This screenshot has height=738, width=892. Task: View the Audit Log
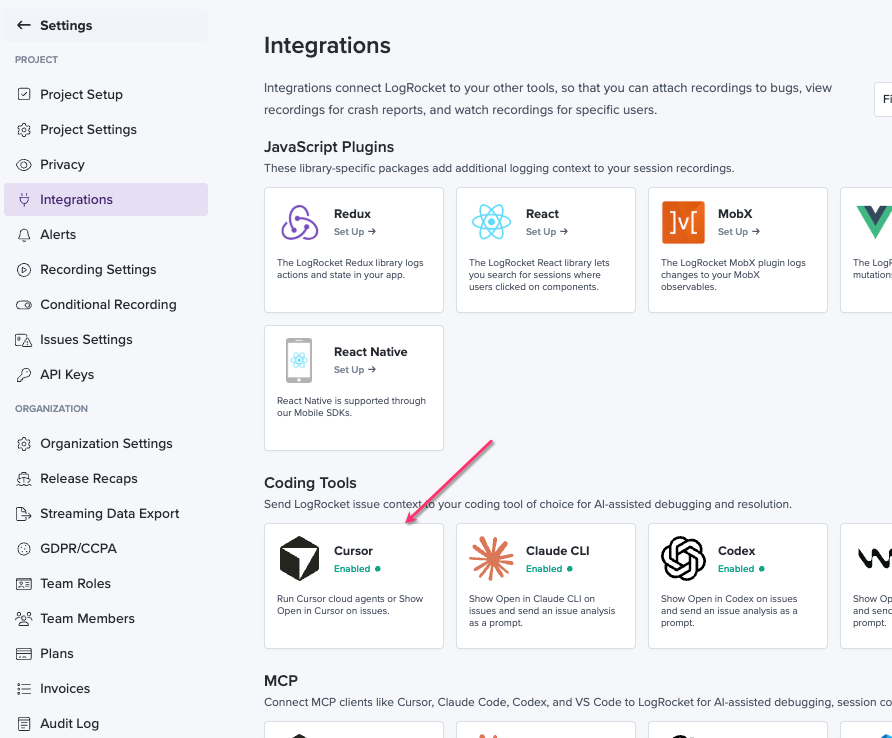tap(106, 724)
